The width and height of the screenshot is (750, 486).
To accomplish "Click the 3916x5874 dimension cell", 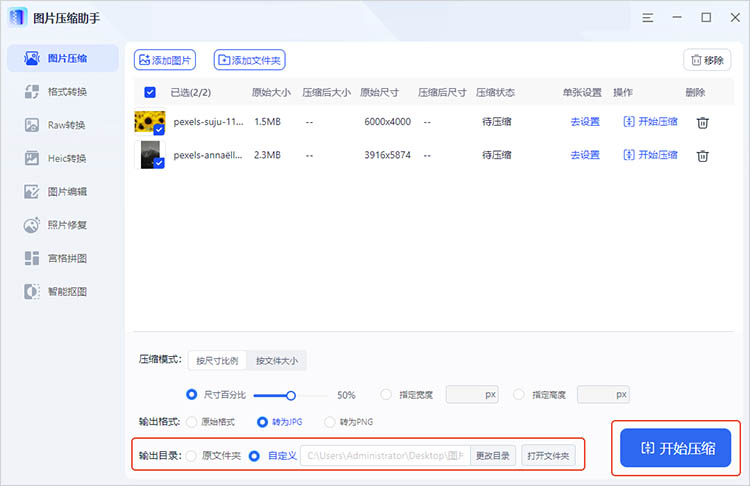I will 387,155.
